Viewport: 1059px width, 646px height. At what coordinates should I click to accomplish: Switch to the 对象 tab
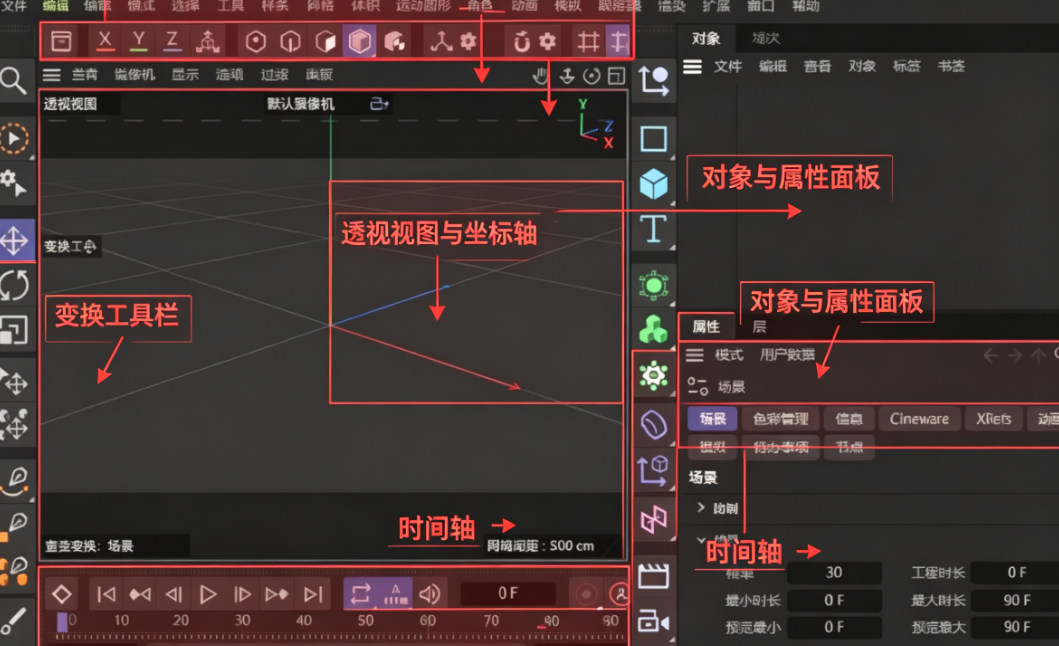[x=706, y=39]
